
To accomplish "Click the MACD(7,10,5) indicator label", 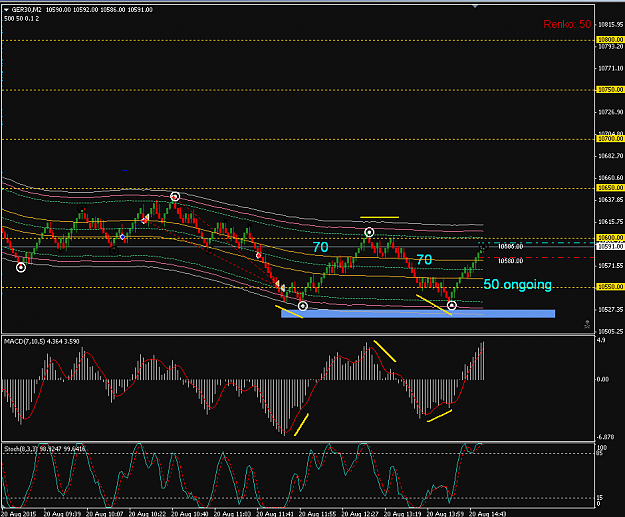I will click(41, 342).
